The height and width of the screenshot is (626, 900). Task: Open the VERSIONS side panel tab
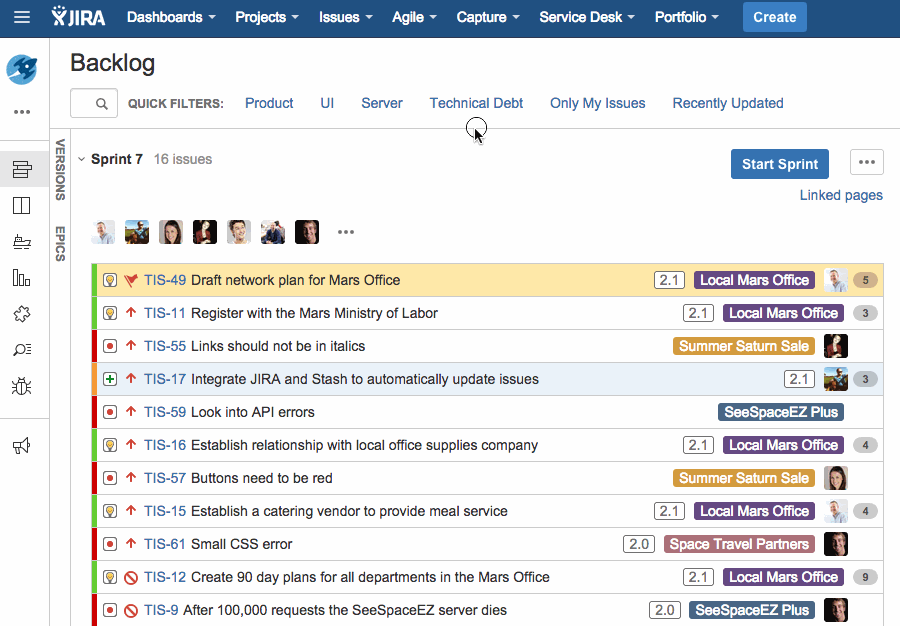(60, 170)
